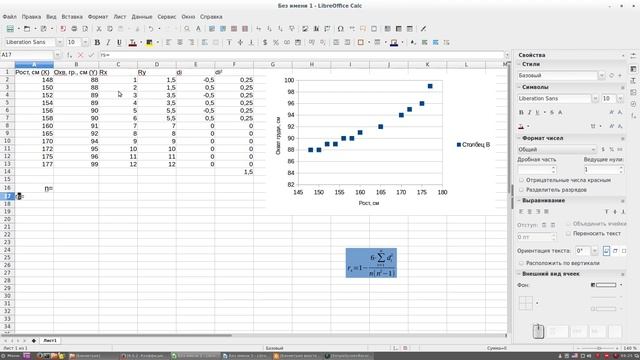Click Center Horizontally icon in toolbar
The height and width of the screenshot is (360, 640).
[x=180, y=42]
